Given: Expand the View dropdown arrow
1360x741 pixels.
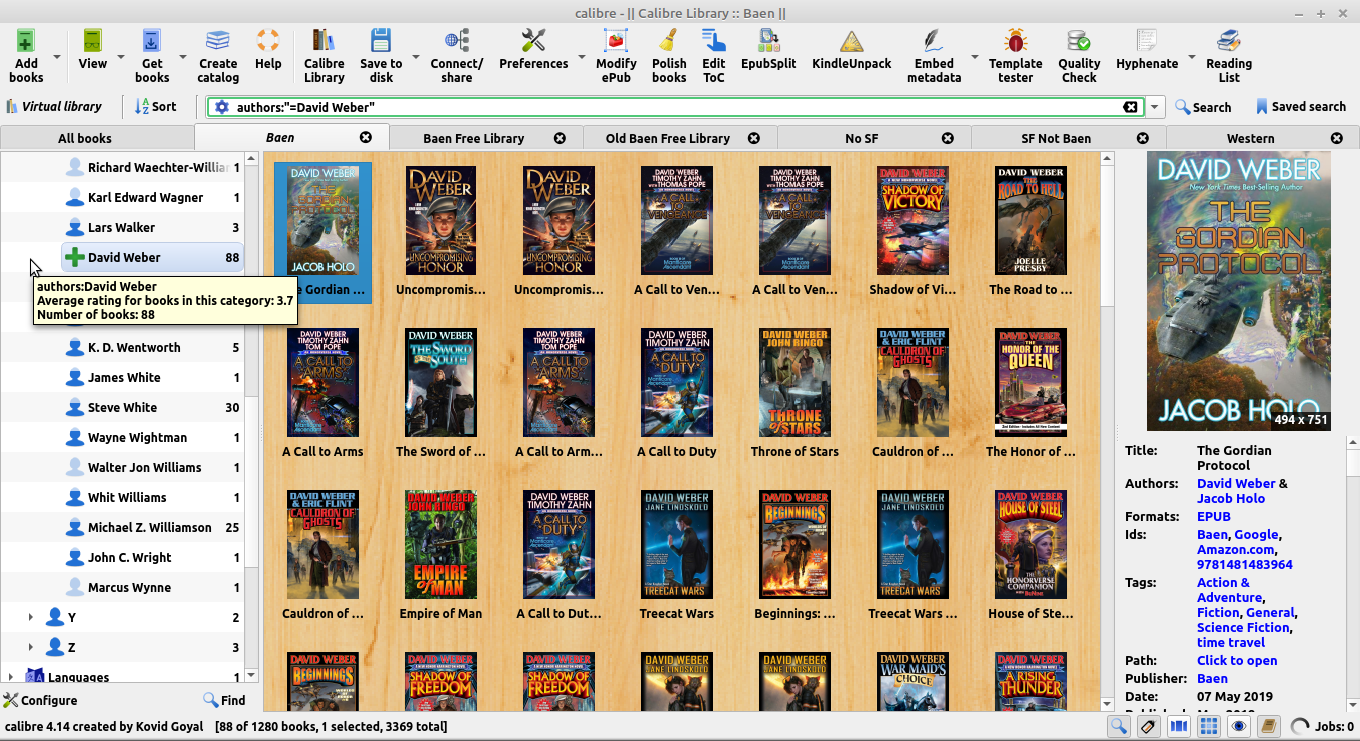Looking at the screenshot, I should click(121, 57).
